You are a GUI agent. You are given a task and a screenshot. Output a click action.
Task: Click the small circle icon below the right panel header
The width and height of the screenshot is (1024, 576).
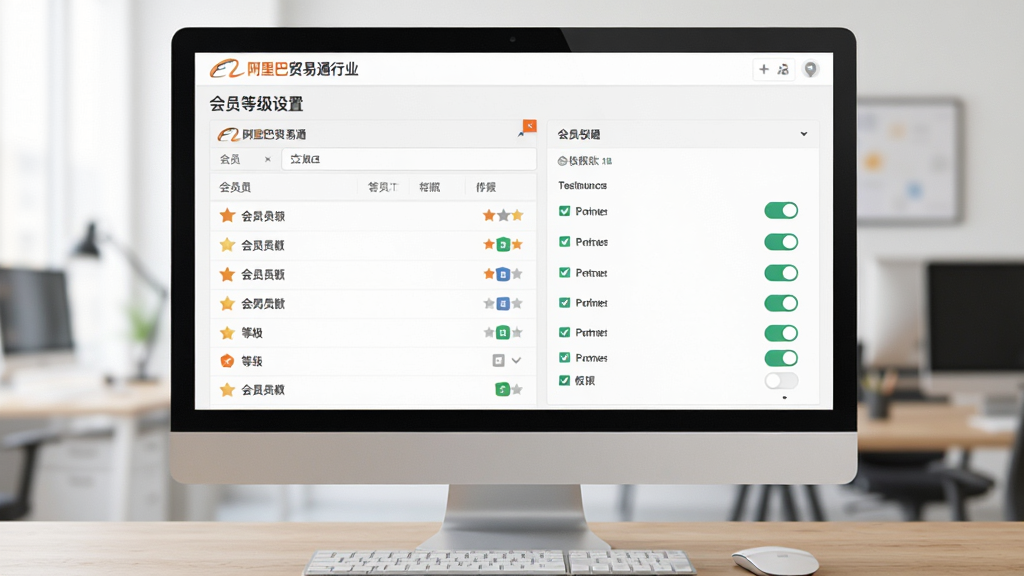(562, 161)
